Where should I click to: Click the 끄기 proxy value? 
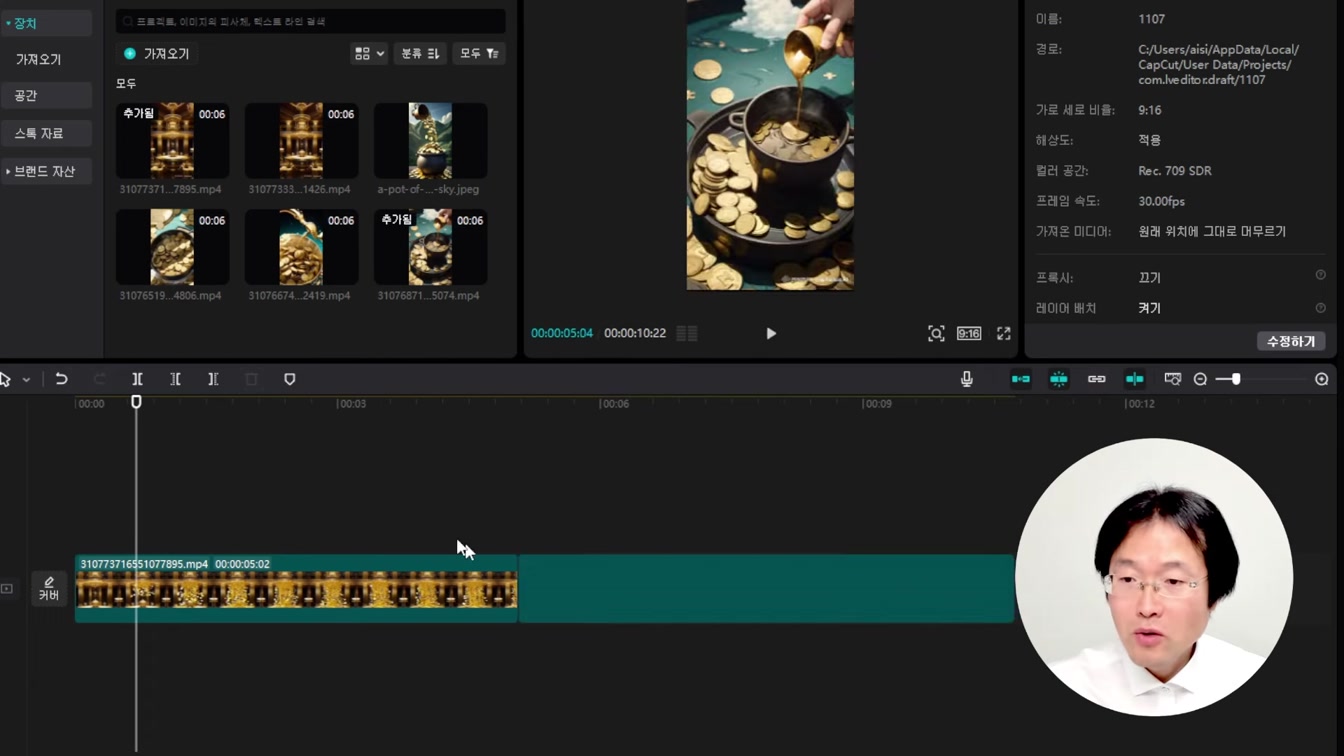(1149, 278)
